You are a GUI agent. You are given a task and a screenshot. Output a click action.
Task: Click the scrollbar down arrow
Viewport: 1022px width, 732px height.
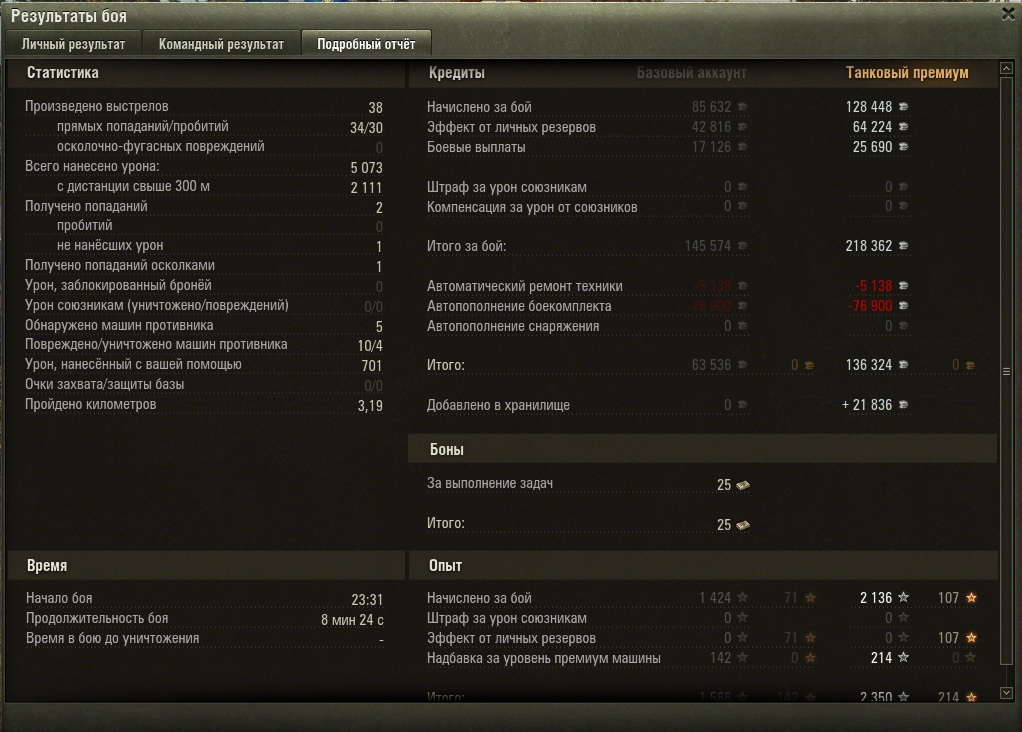pos(1006,693)
